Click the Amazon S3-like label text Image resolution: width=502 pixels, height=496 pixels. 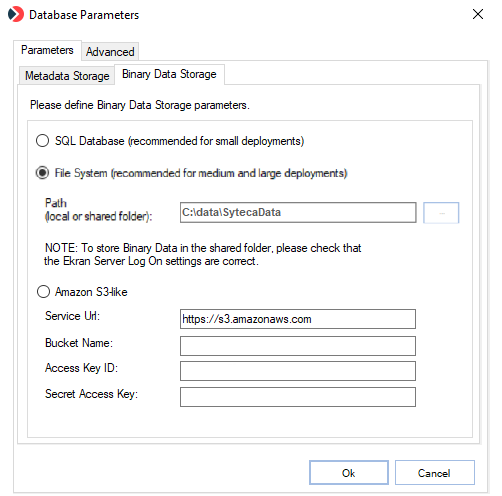[91, 292]
